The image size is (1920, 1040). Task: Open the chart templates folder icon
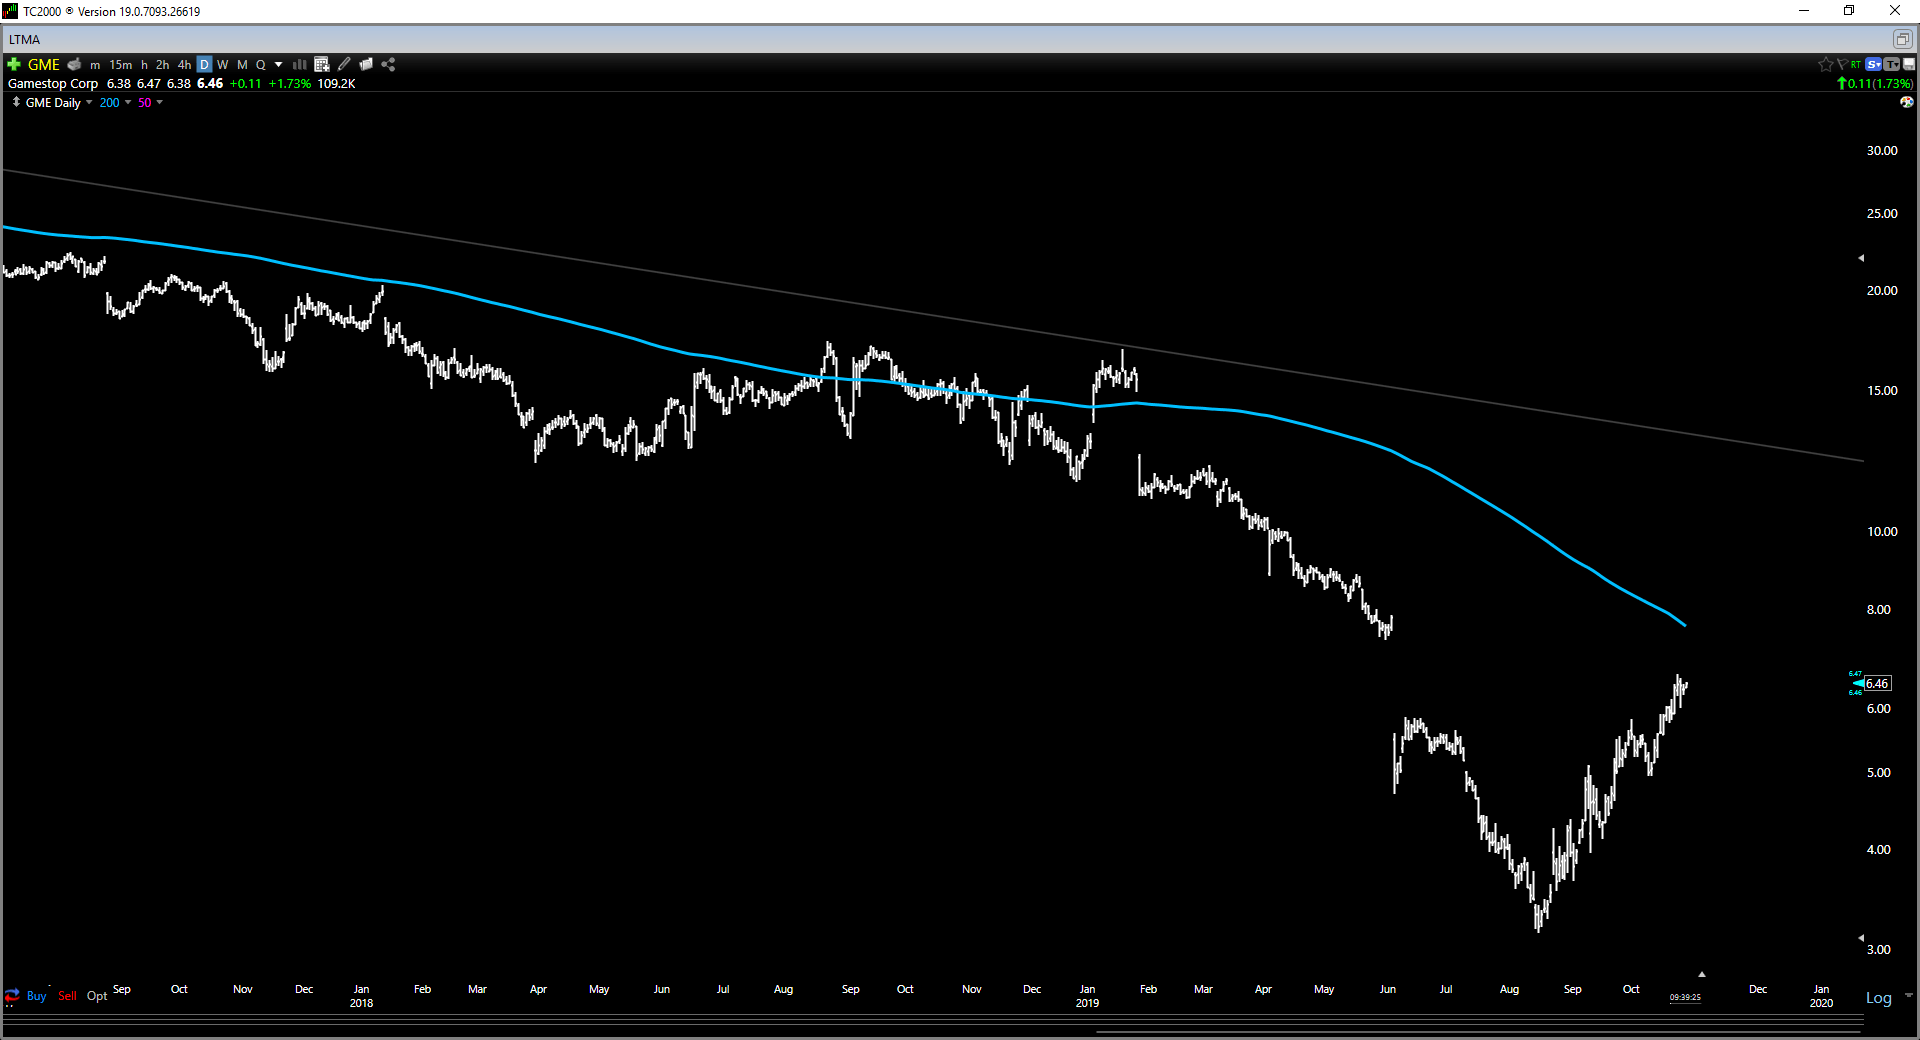[366, 64]
